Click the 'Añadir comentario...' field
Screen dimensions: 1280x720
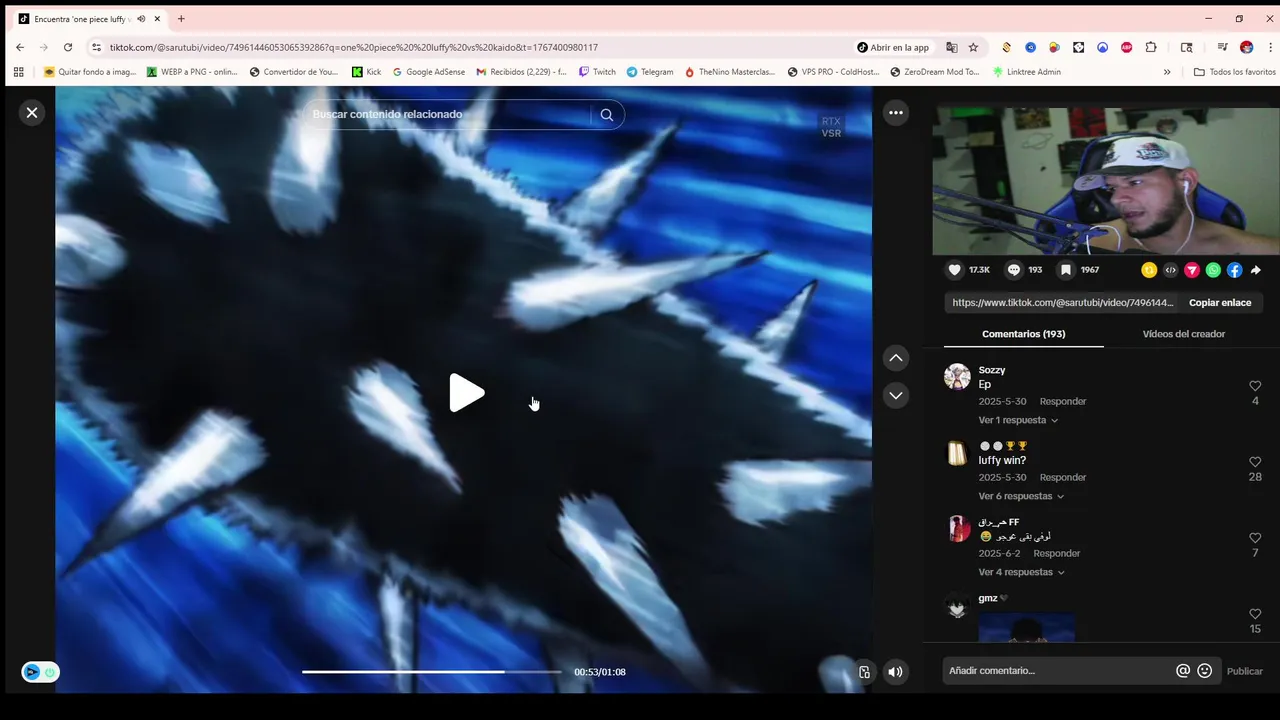tap(1058, 671)
